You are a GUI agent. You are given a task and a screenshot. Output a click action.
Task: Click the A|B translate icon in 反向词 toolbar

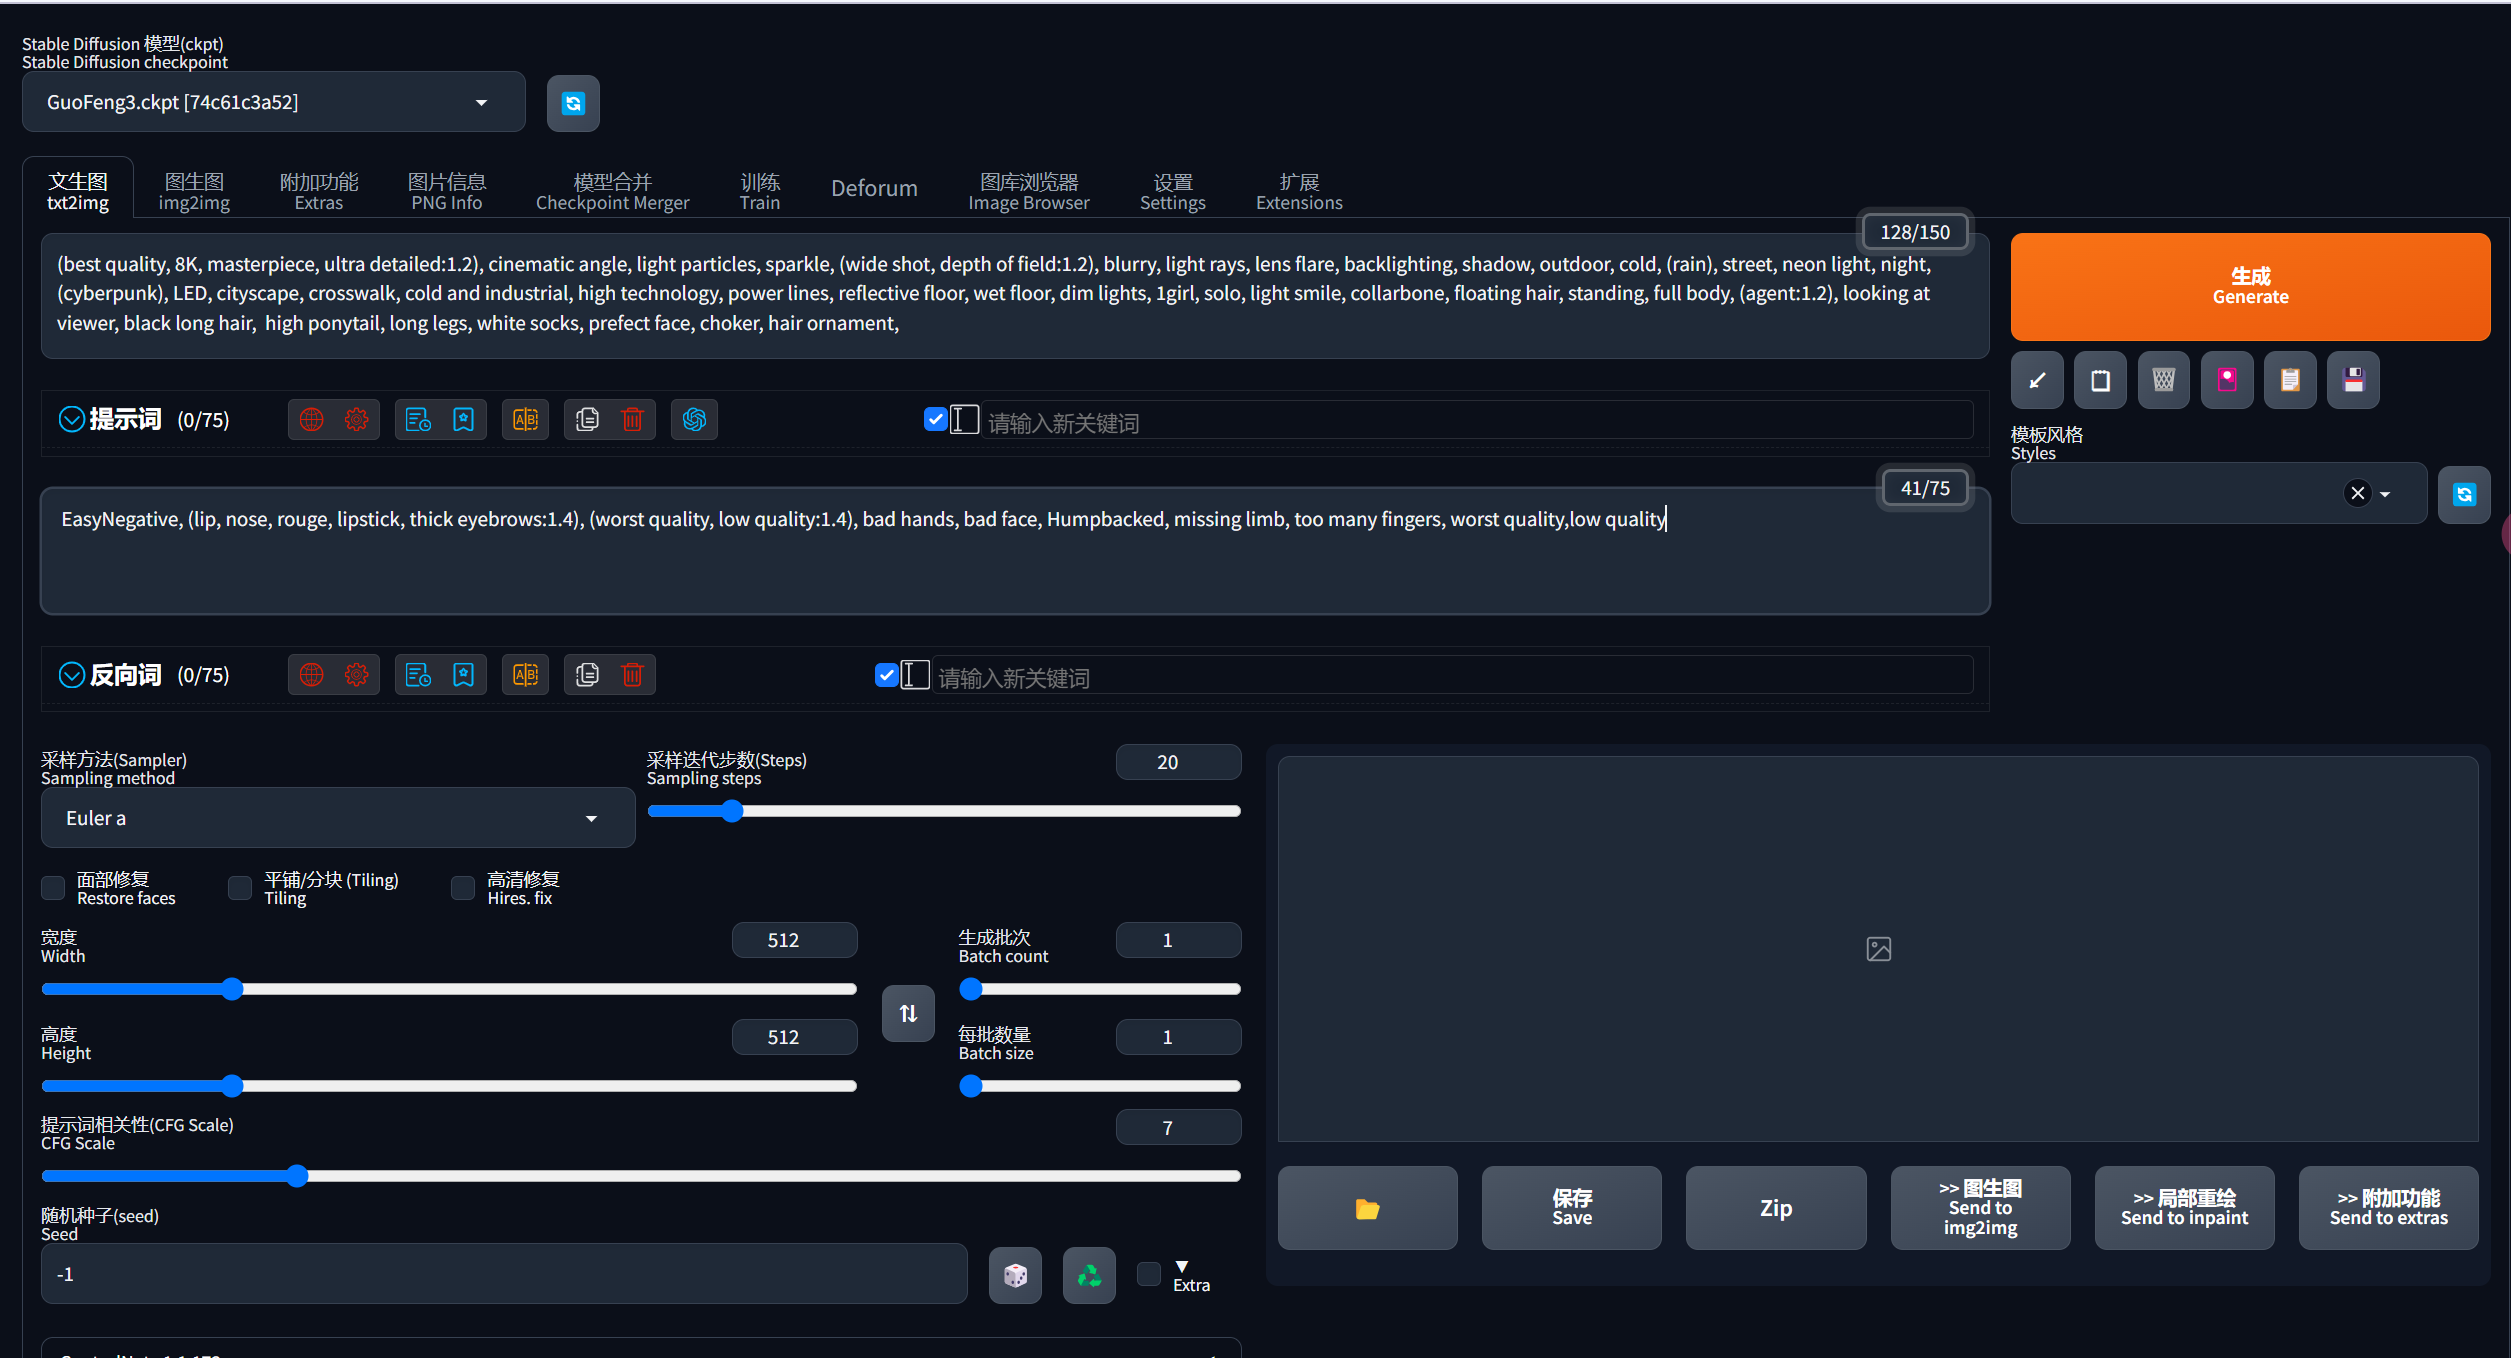(525, 675)
